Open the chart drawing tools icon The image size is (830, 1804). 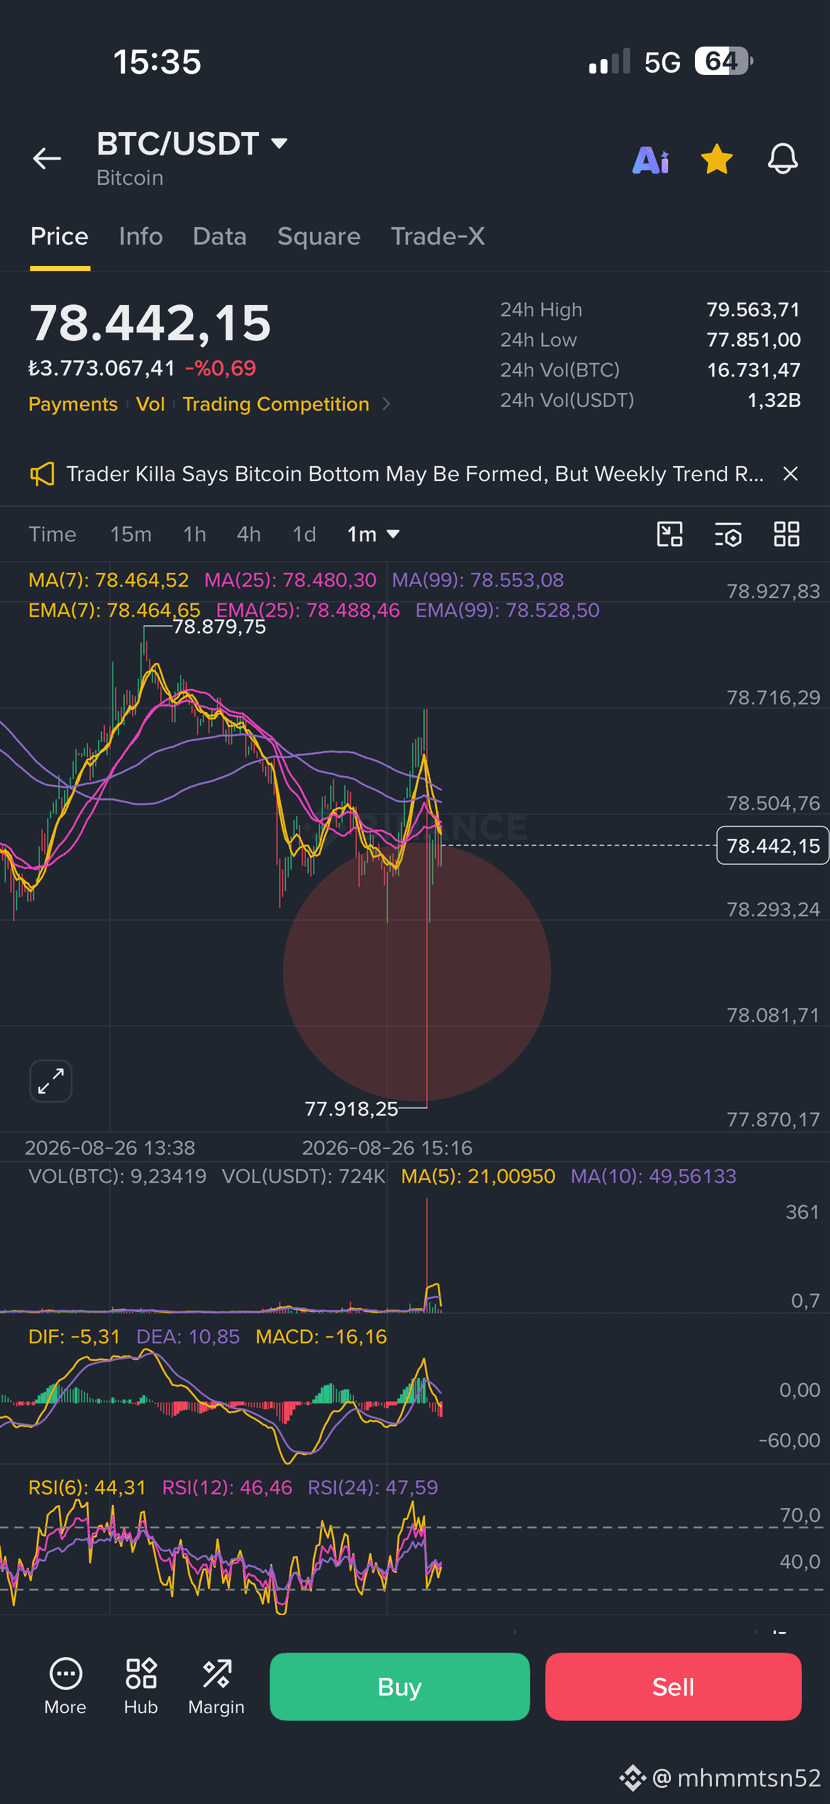click(669, 534)
